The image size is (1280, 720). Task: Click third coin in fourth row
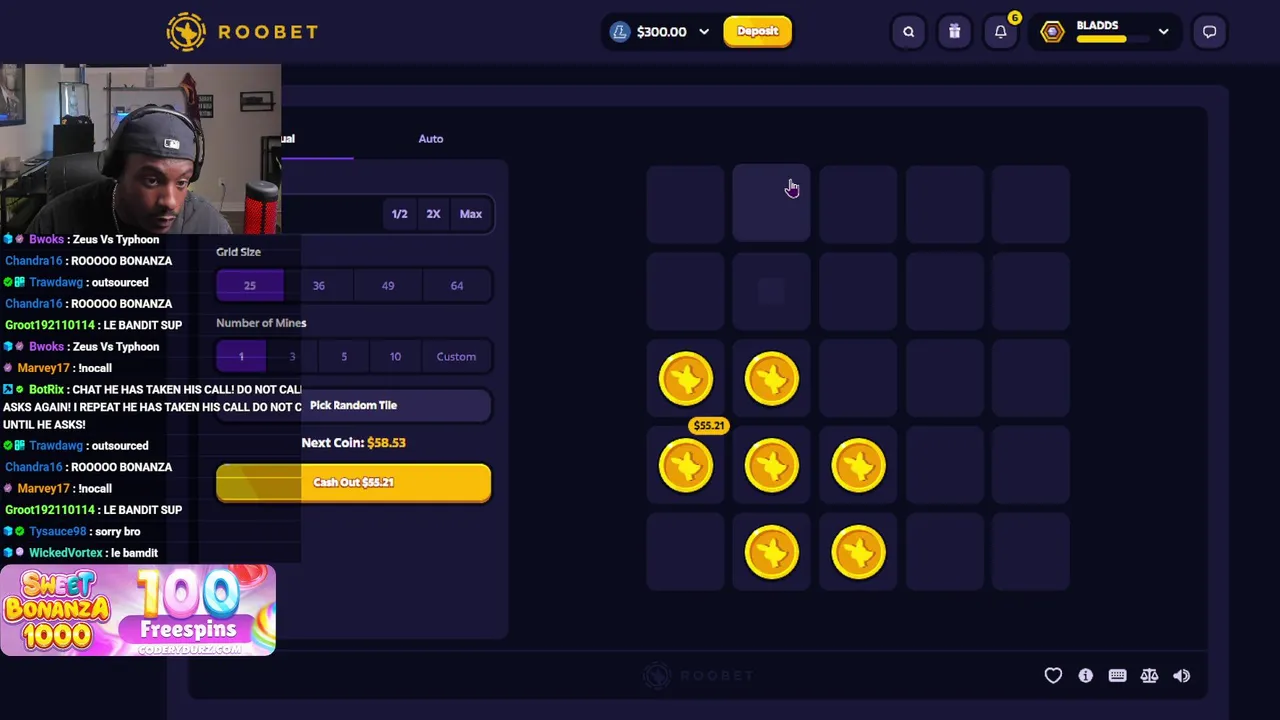point(858,465)
